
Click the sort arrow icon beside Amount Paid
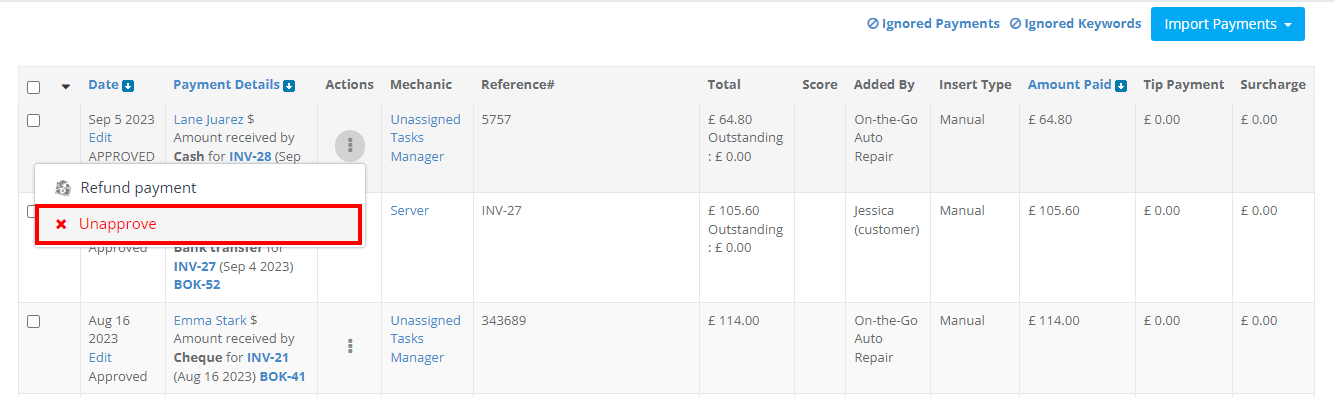pyautogui.click(x=1121, y=86)
